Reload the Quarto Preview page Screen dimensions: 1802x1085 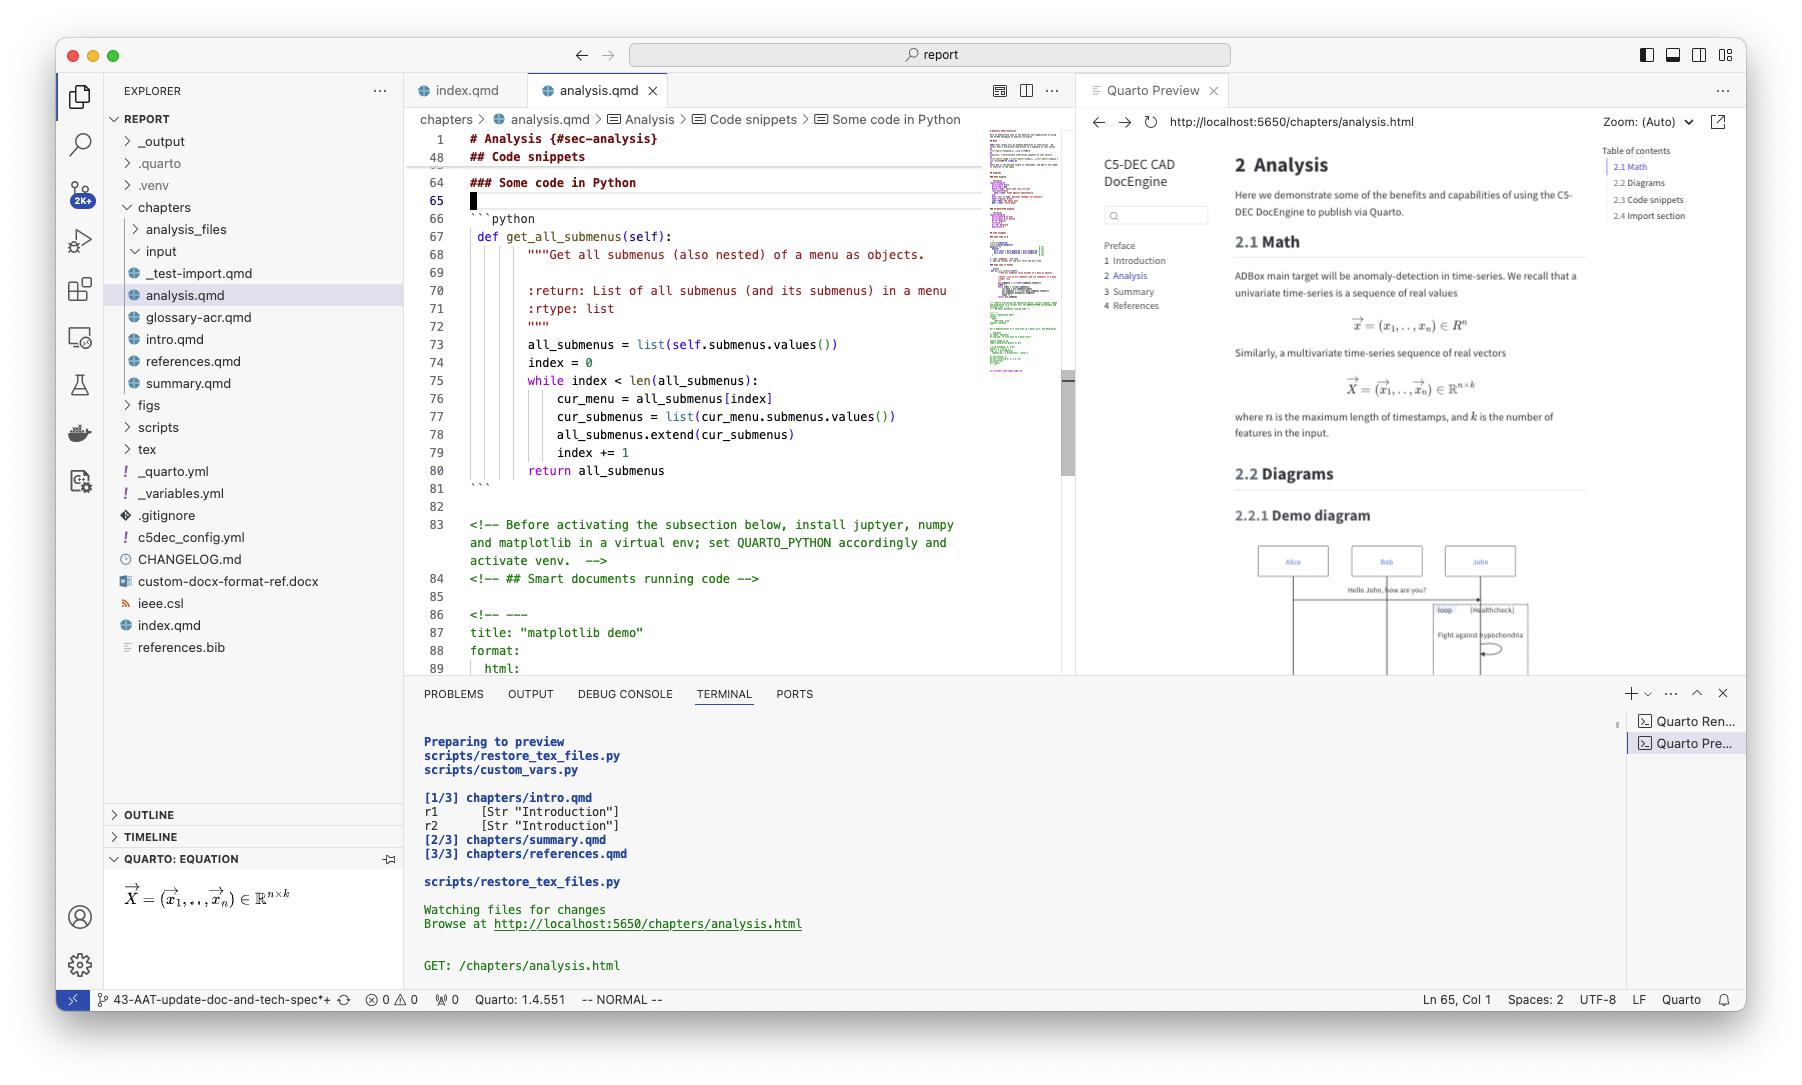tap(1149, 122)
